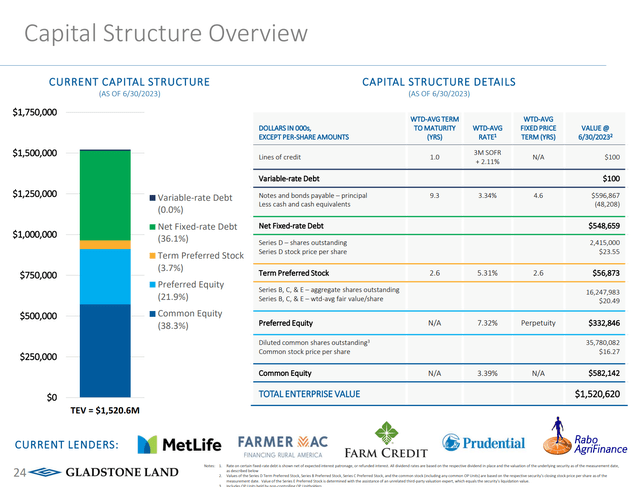Click the 'Net Fixed-rate Debt' table row label

291,226
